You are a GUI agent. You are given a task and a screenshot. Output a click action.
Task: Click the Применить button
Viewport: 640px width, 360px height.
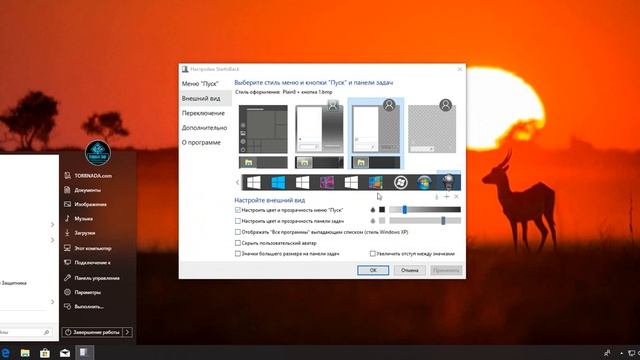pyautogui.click(x=446, y=270)
